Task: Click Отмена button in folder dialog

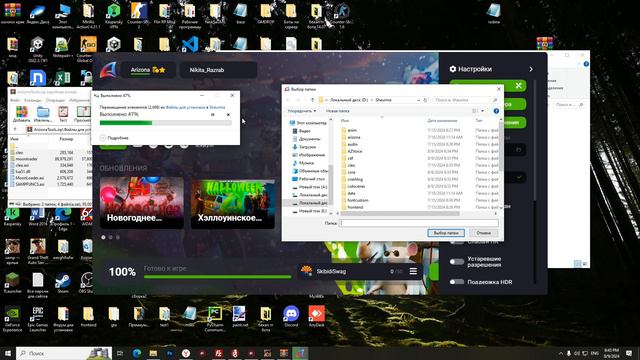Action: click(x=484, y=233)
